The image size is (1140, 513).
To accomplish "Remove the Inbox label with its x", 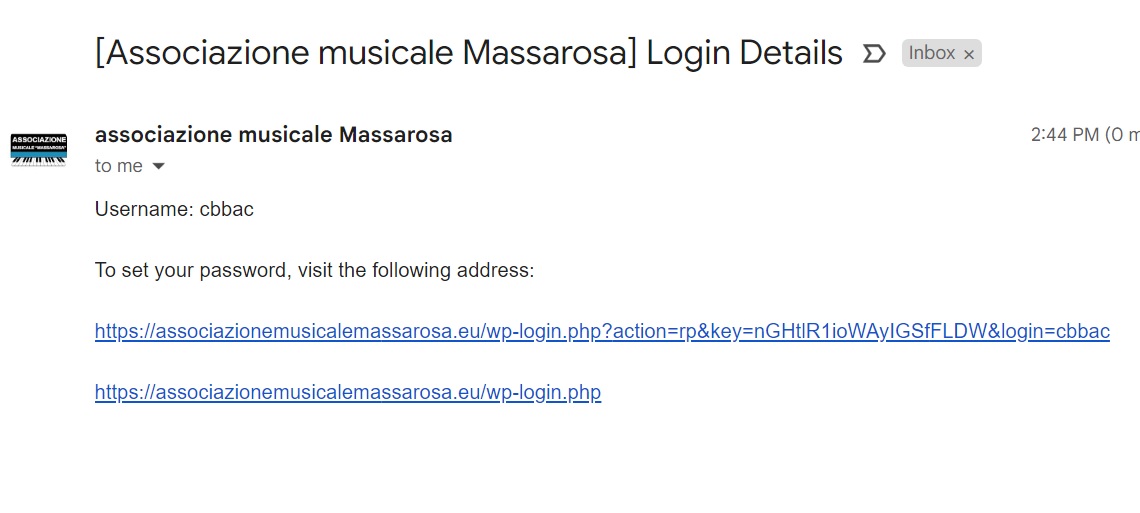I will 968,55.
